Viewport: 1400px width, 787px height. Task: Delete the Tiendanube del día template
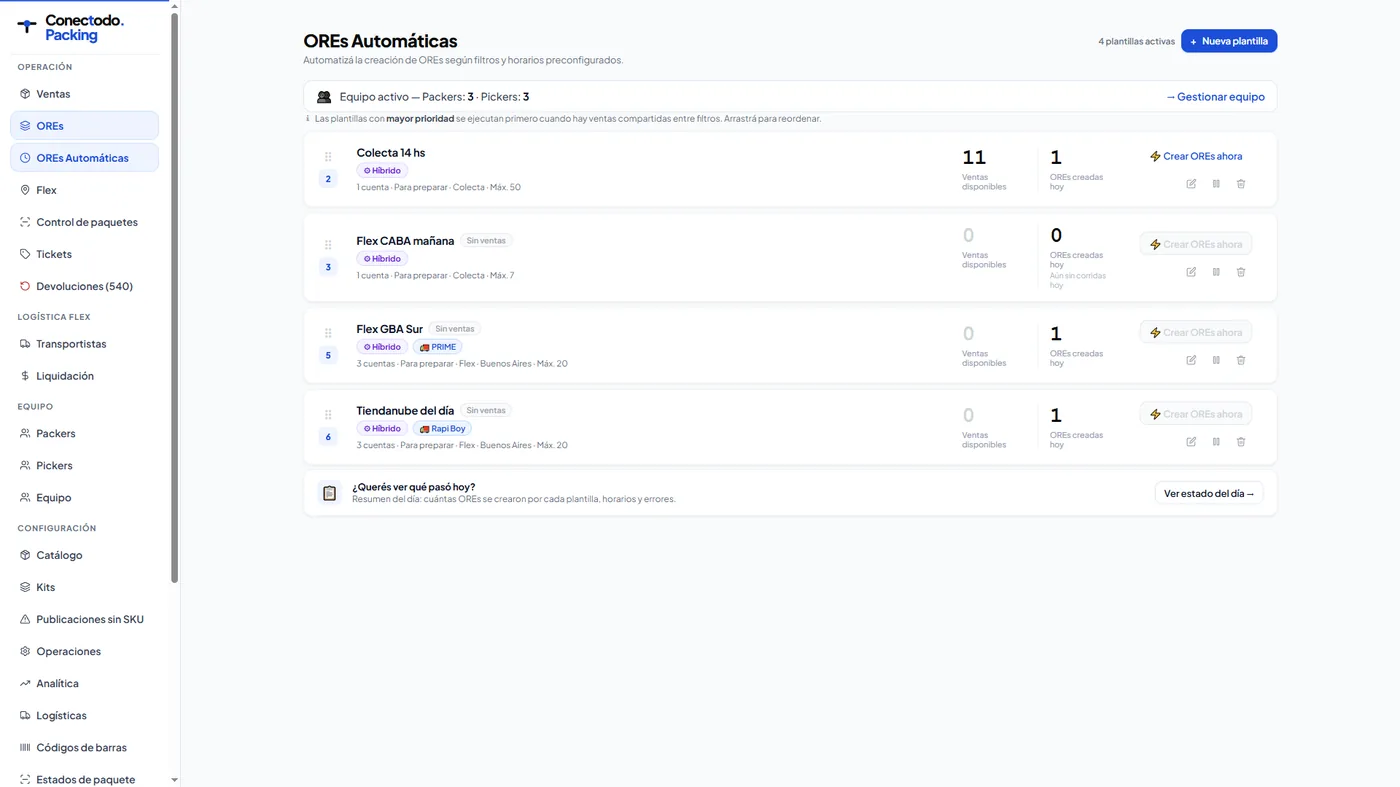pyautogui.click(x=1241, y=442)
